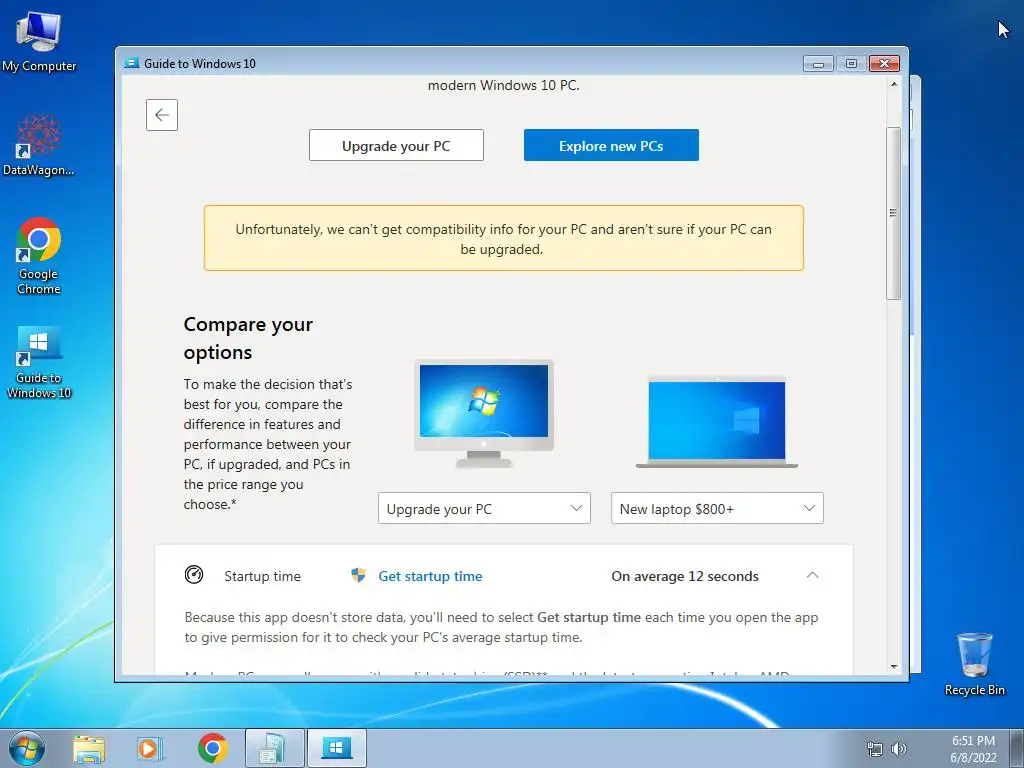The image size is (1024, 768).
Task: Click the network icon in the system tray
Action: pyautogui.click(x=874, y=749)
